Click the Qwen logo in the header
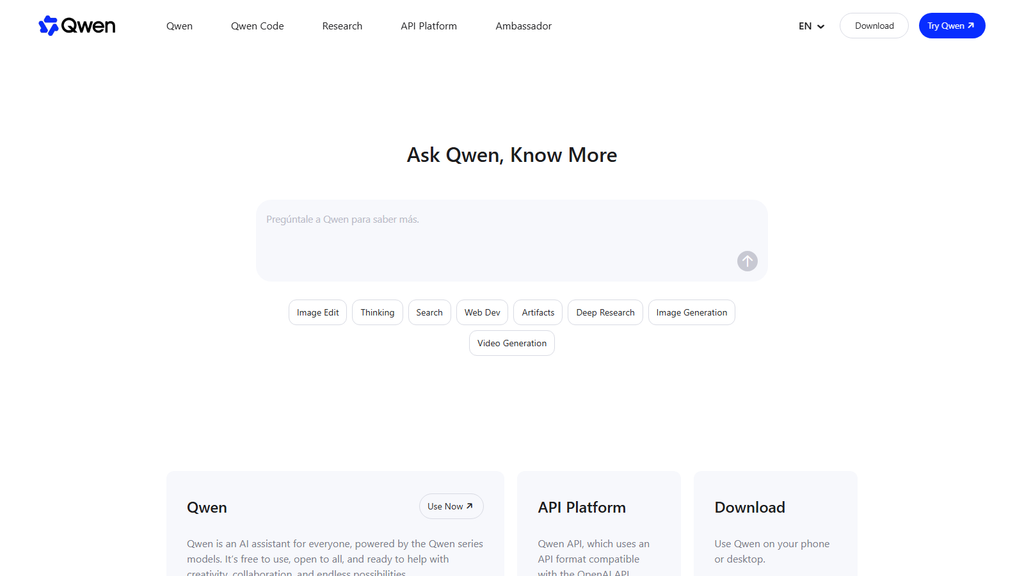Screen dimensions: 1024x576 tap(77, 25)
